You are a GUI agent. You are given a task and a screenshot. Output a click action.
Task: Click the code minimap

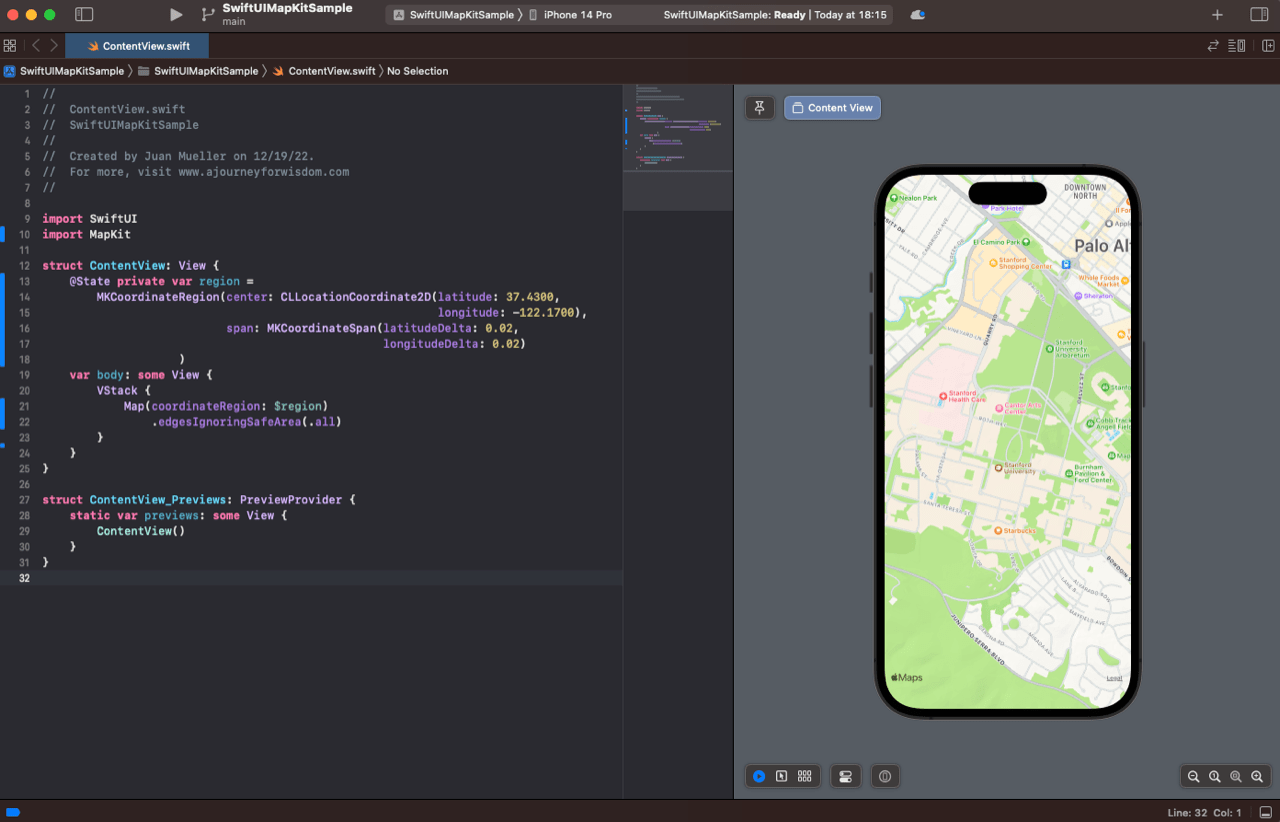pos(677,147)
